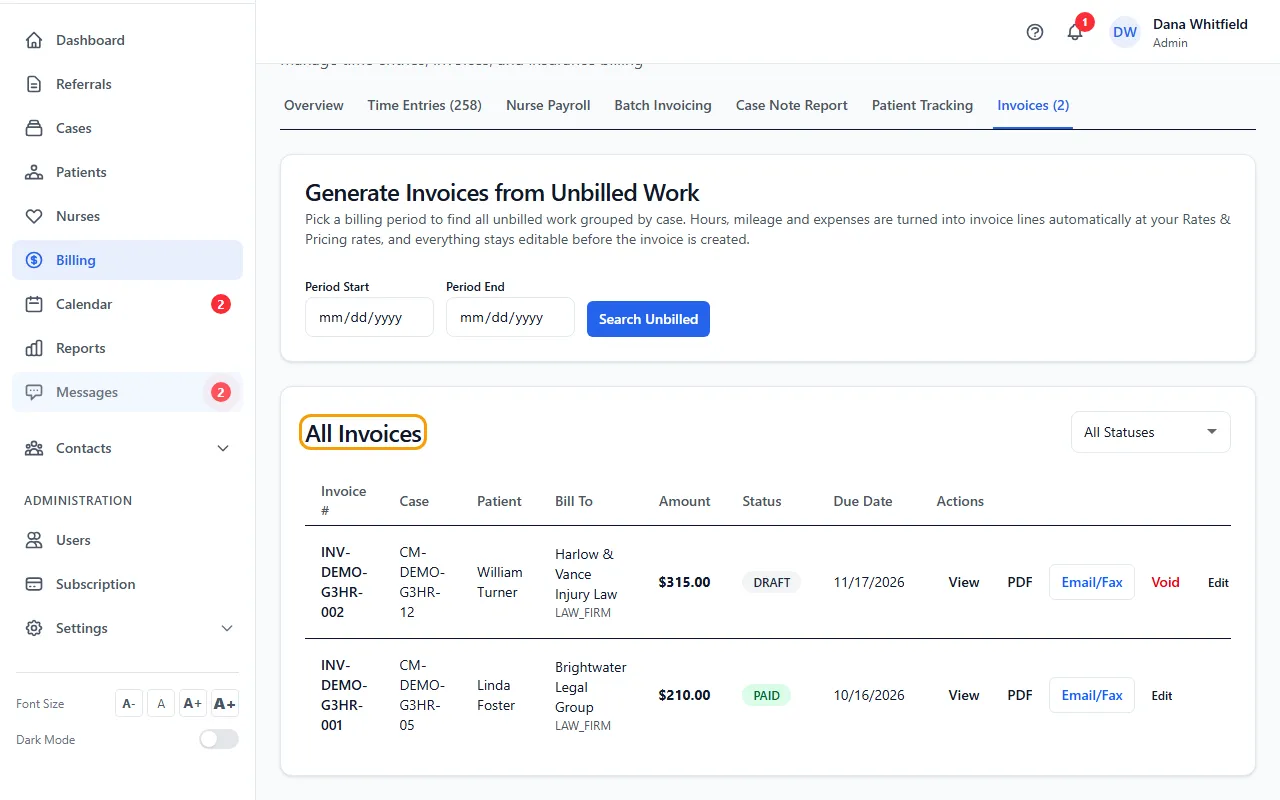Open notifications bell icon
1280x800 pixels.
1075,32
